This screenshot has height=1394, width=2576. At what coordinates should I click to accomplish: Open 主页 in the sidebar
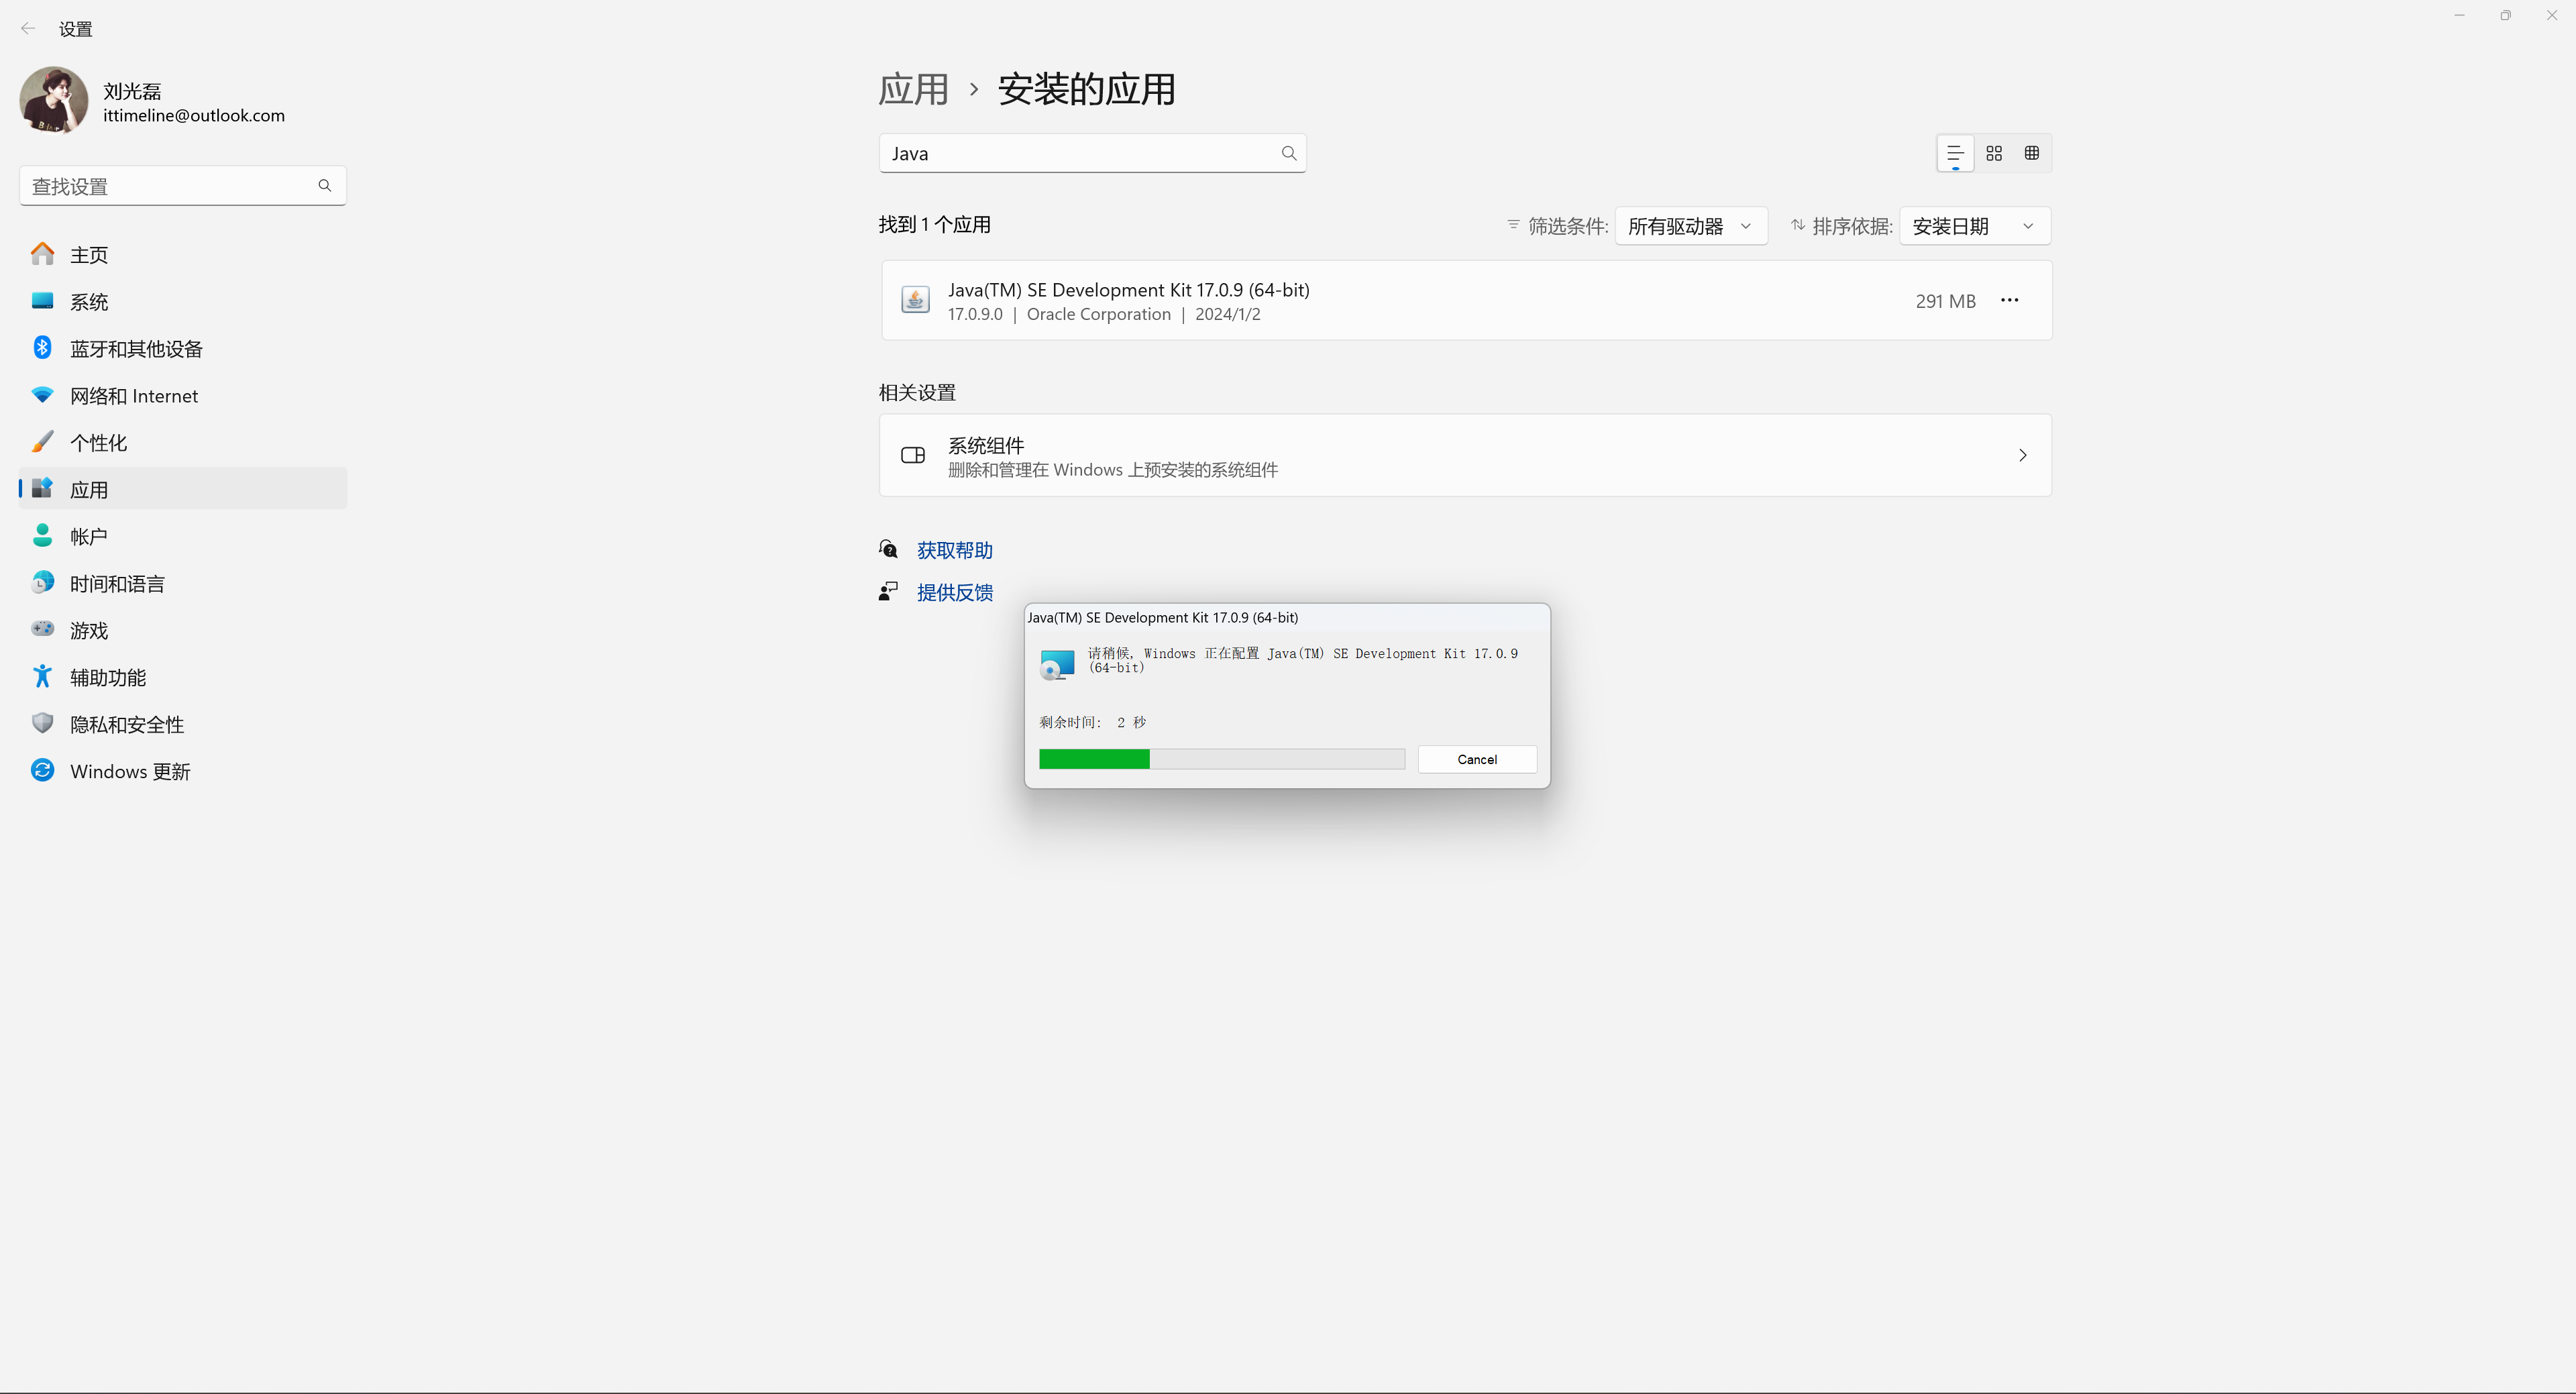click(x=183, y=255)
